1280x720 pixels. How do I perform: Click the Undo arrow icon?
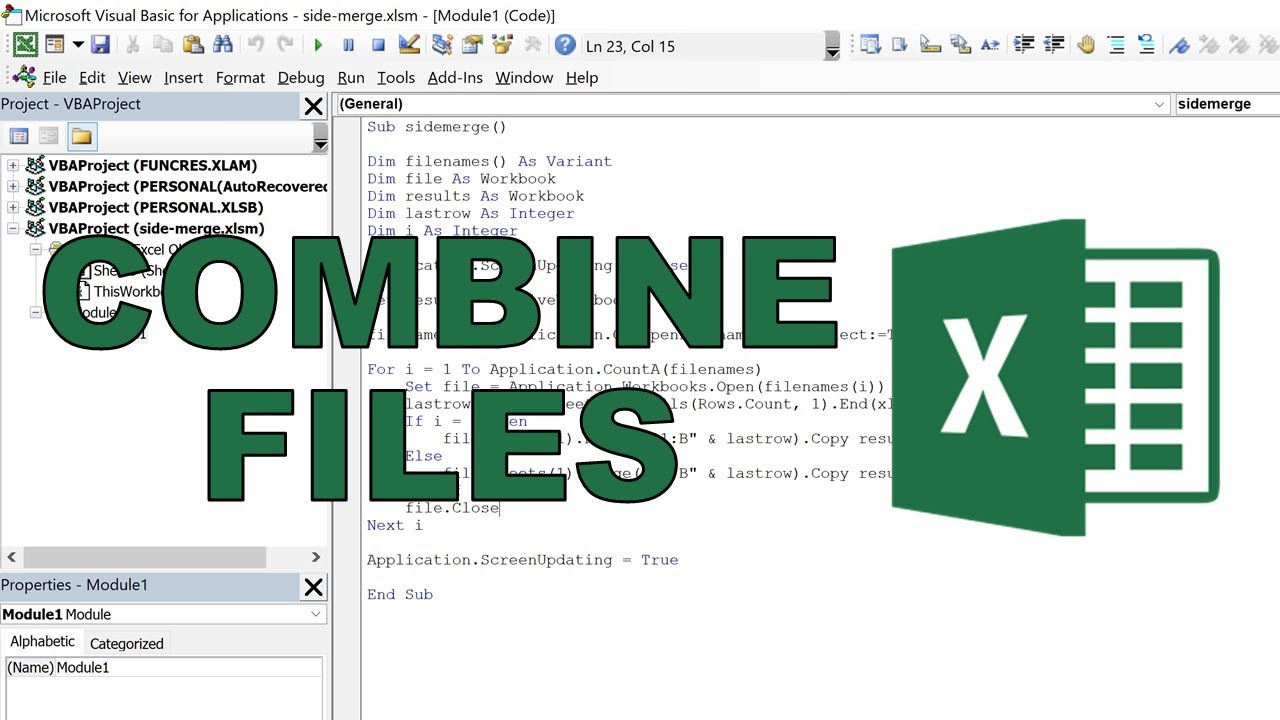(256, 45)
